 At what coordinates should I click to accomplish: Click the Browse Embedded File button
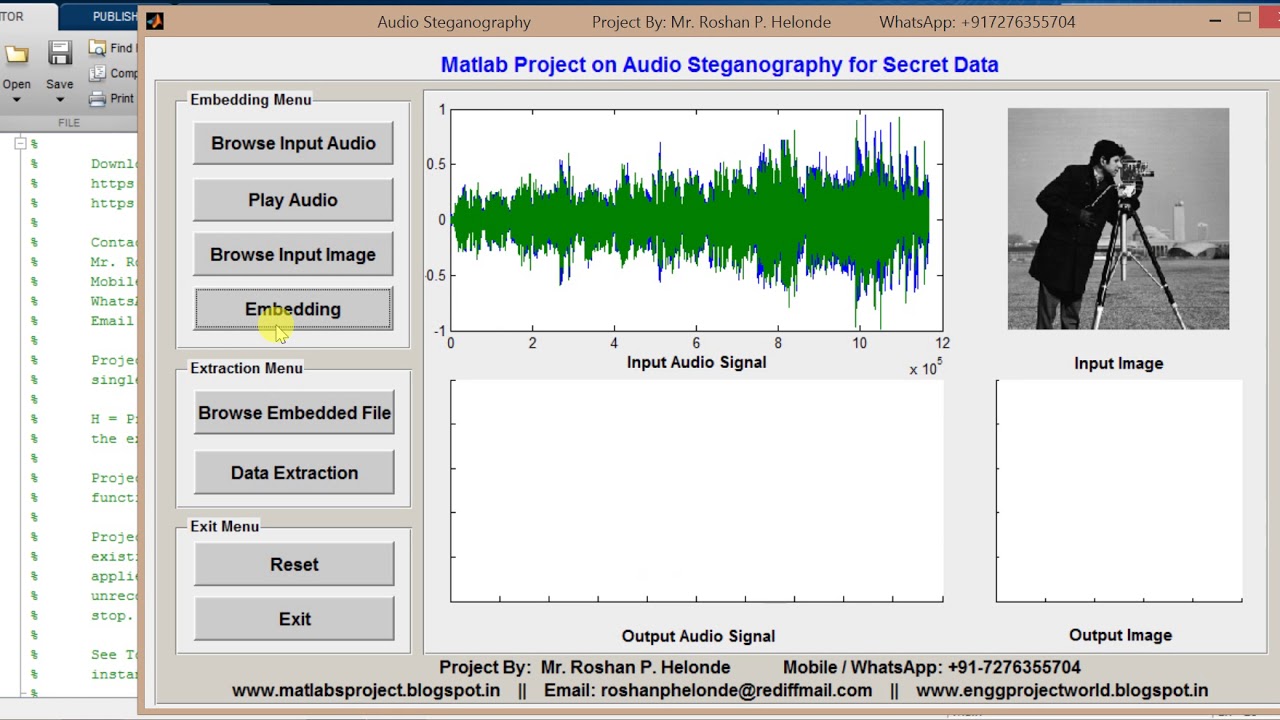pyautogui.click(x=294, y=413)
